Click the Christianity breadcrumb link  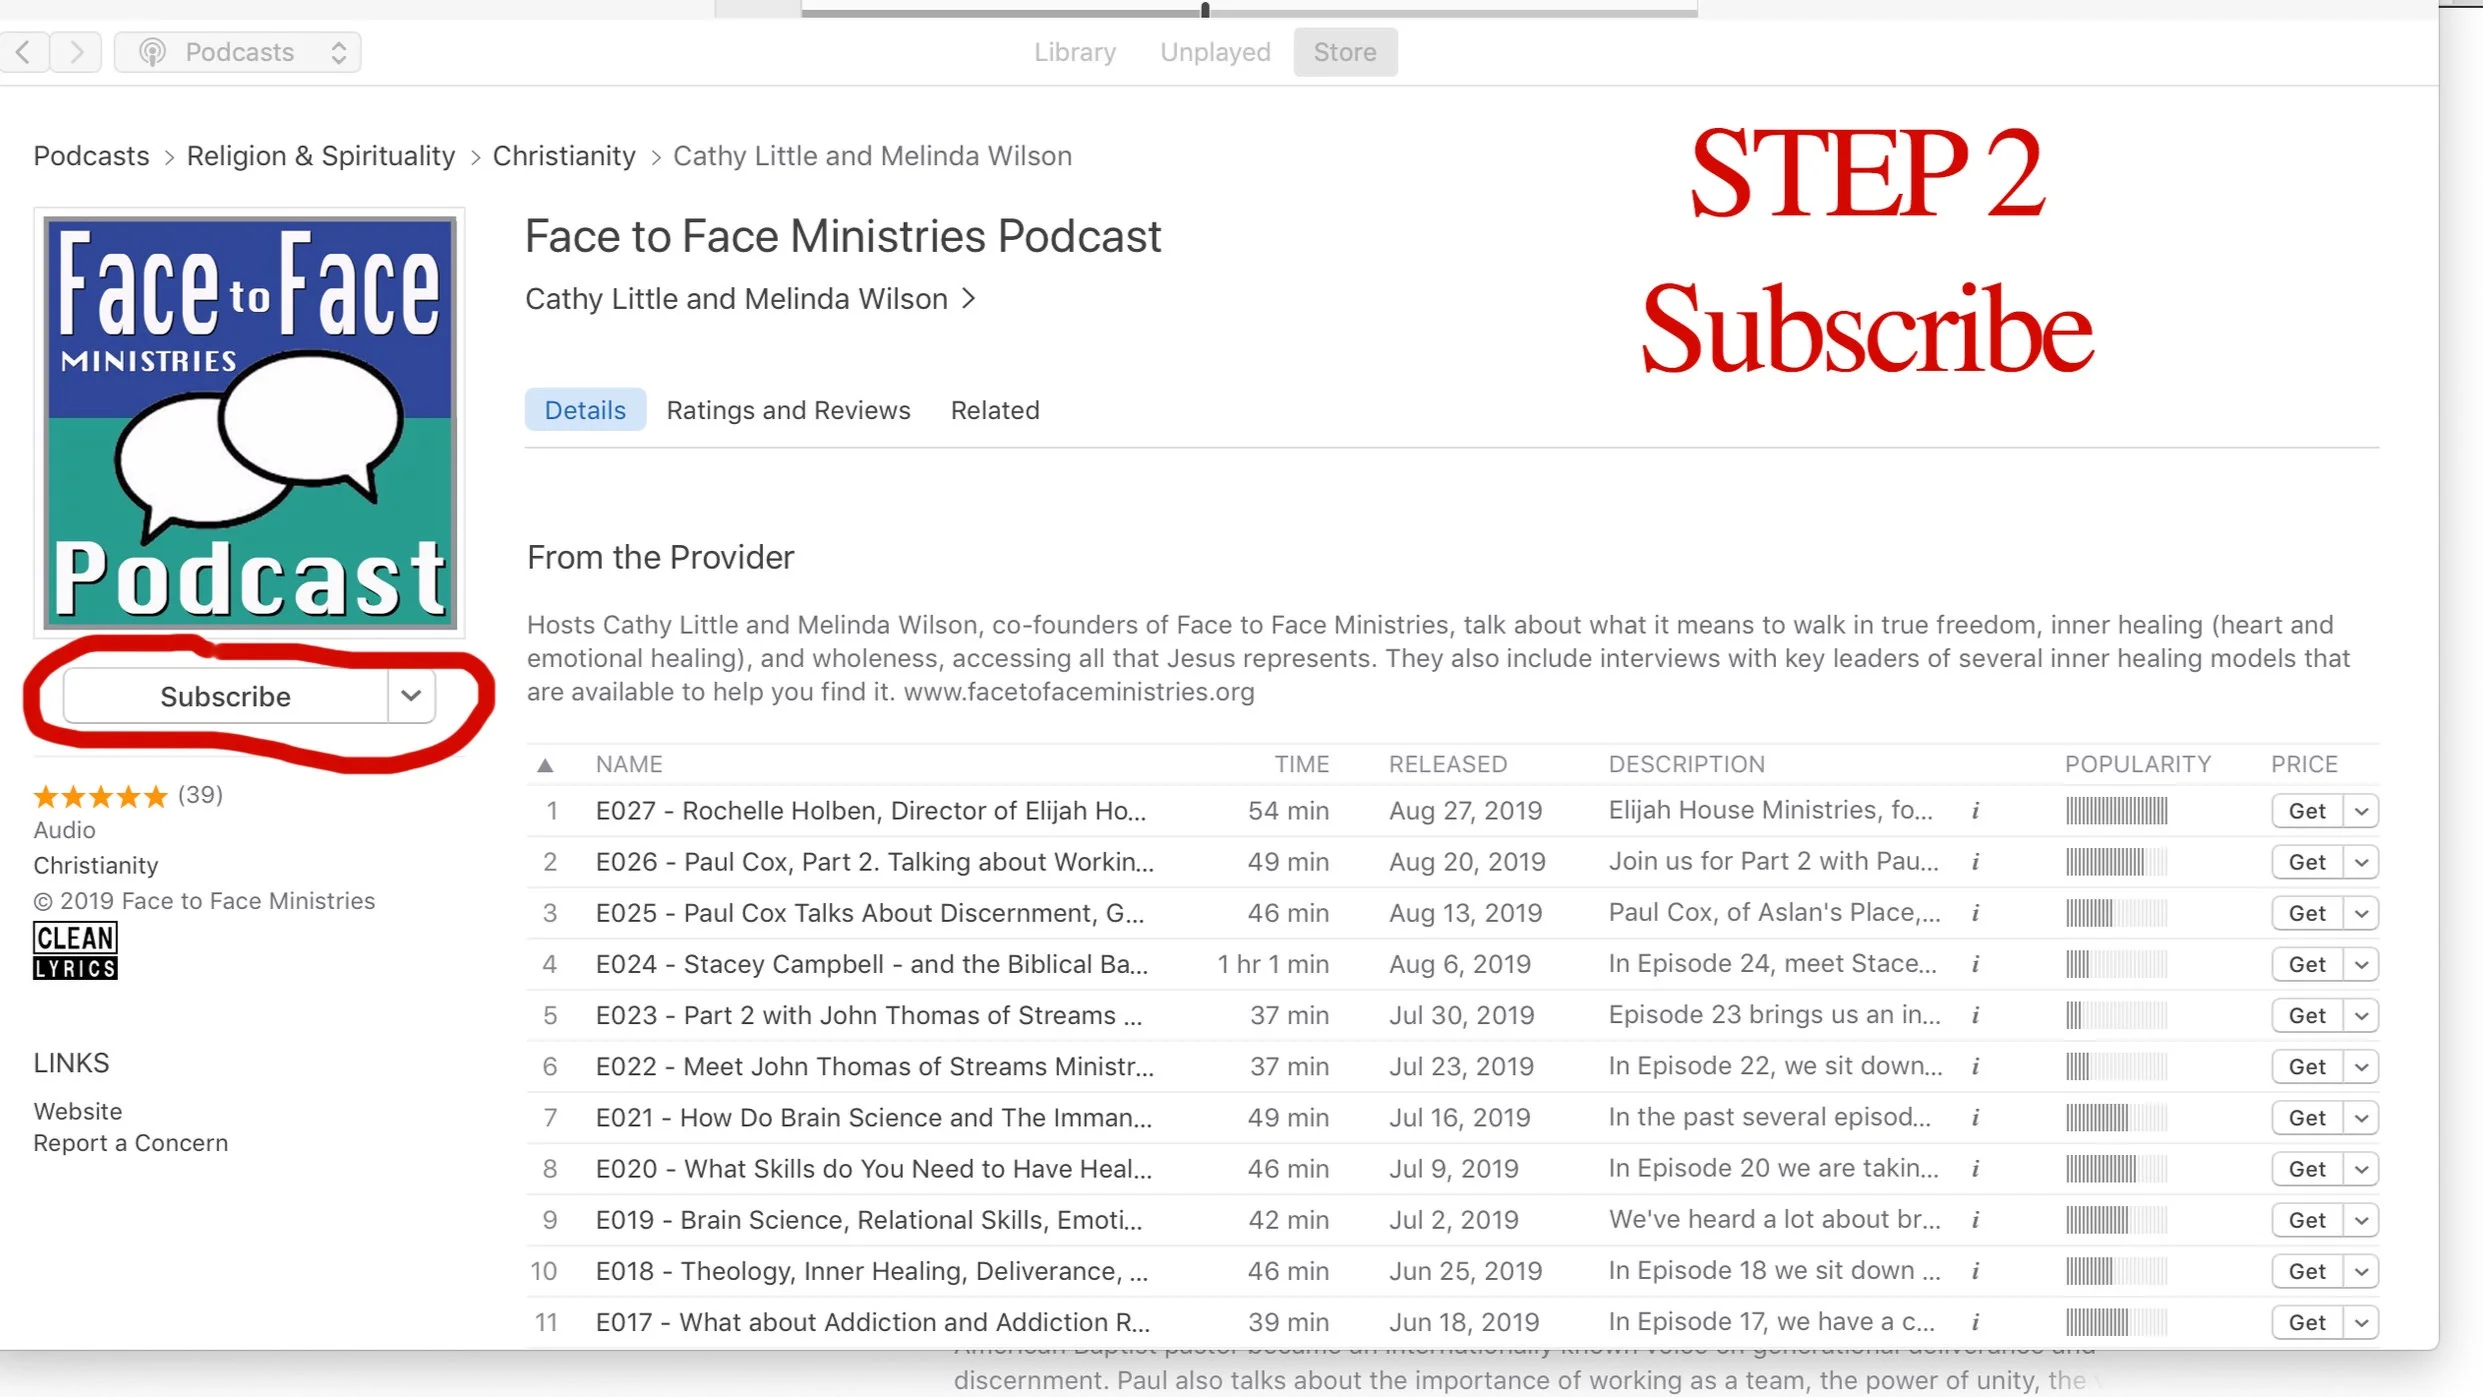[564, 156]
